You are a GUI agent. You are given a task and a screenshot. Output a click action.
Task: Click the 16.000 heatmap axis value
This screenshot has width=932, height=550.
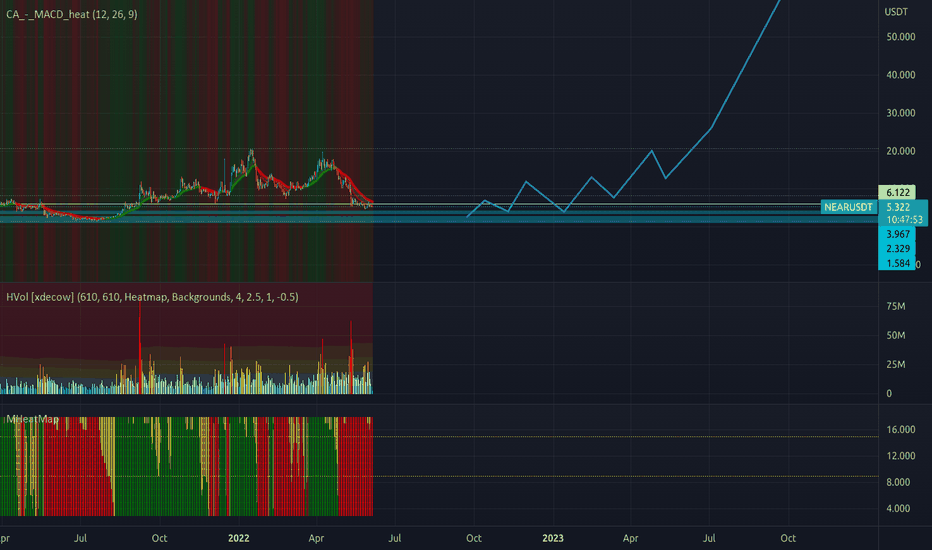[900, 429]
